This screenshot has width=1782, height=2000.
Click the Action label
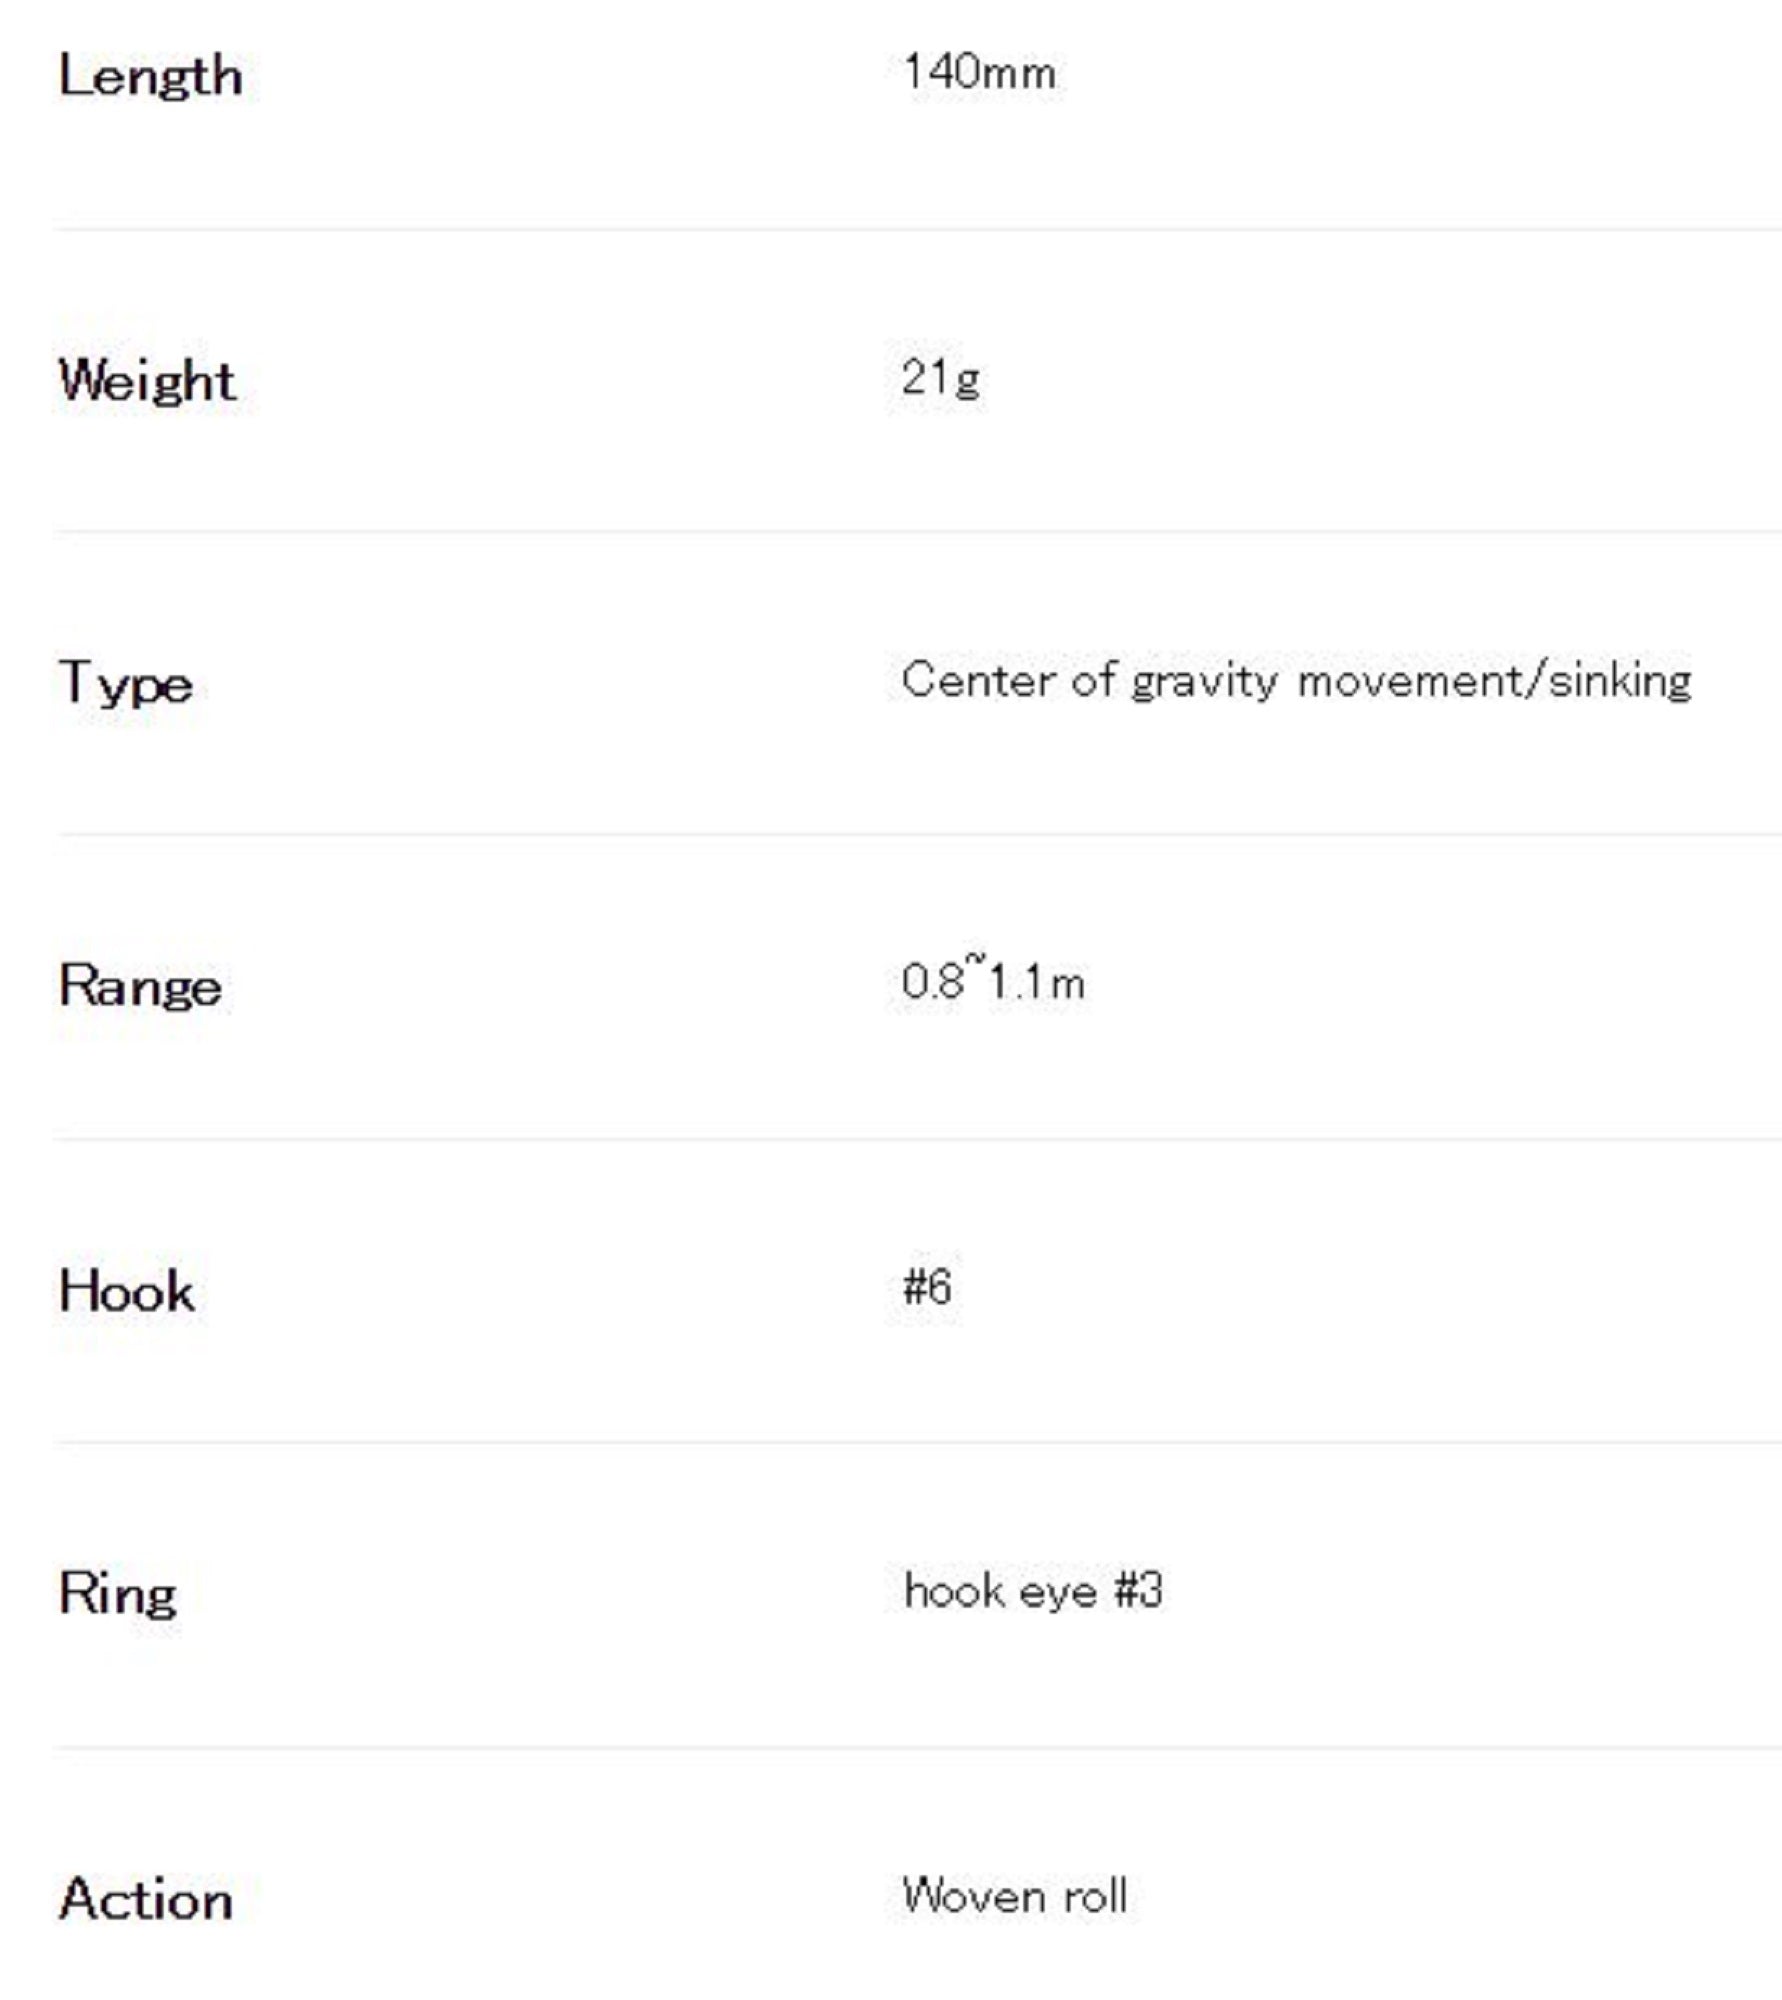coord(146,1900)
